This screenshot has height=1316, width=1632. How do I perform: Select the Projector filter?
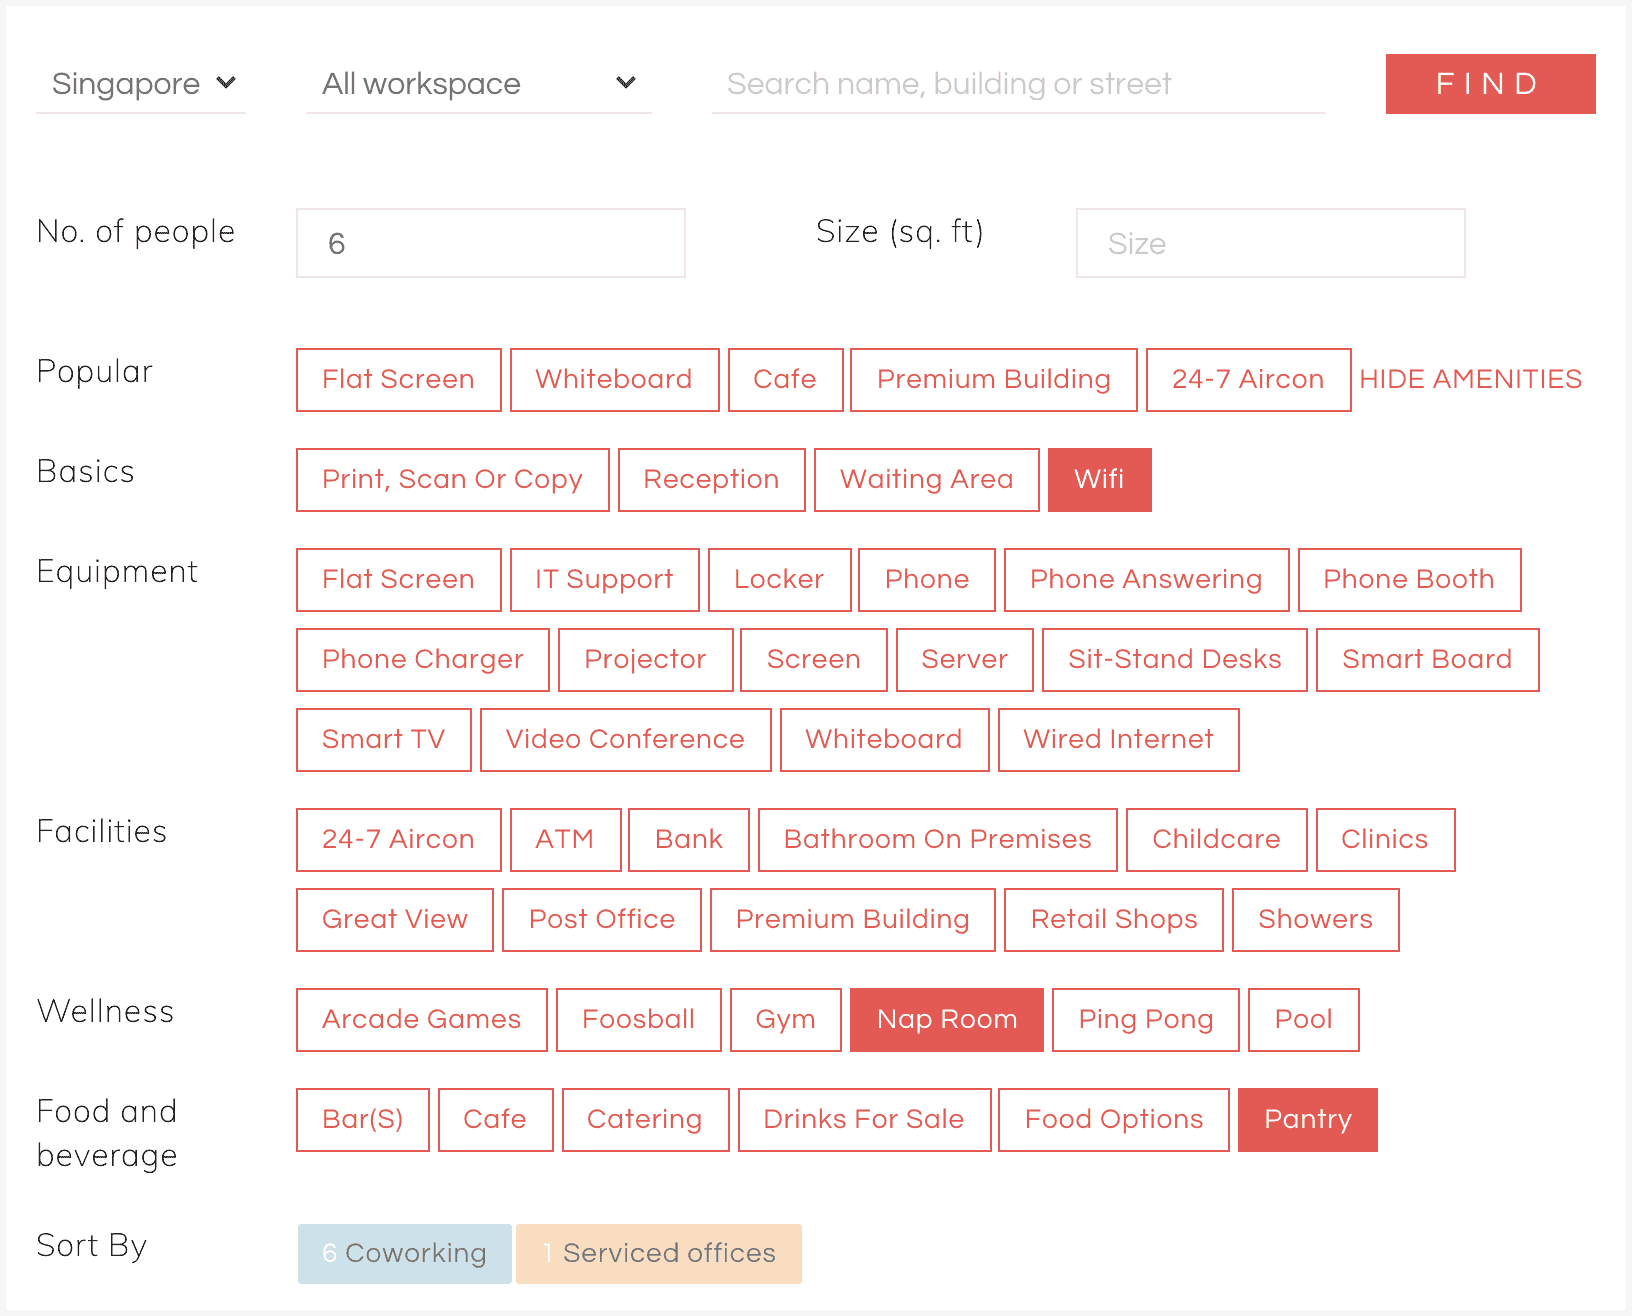[x=646, y=660]
